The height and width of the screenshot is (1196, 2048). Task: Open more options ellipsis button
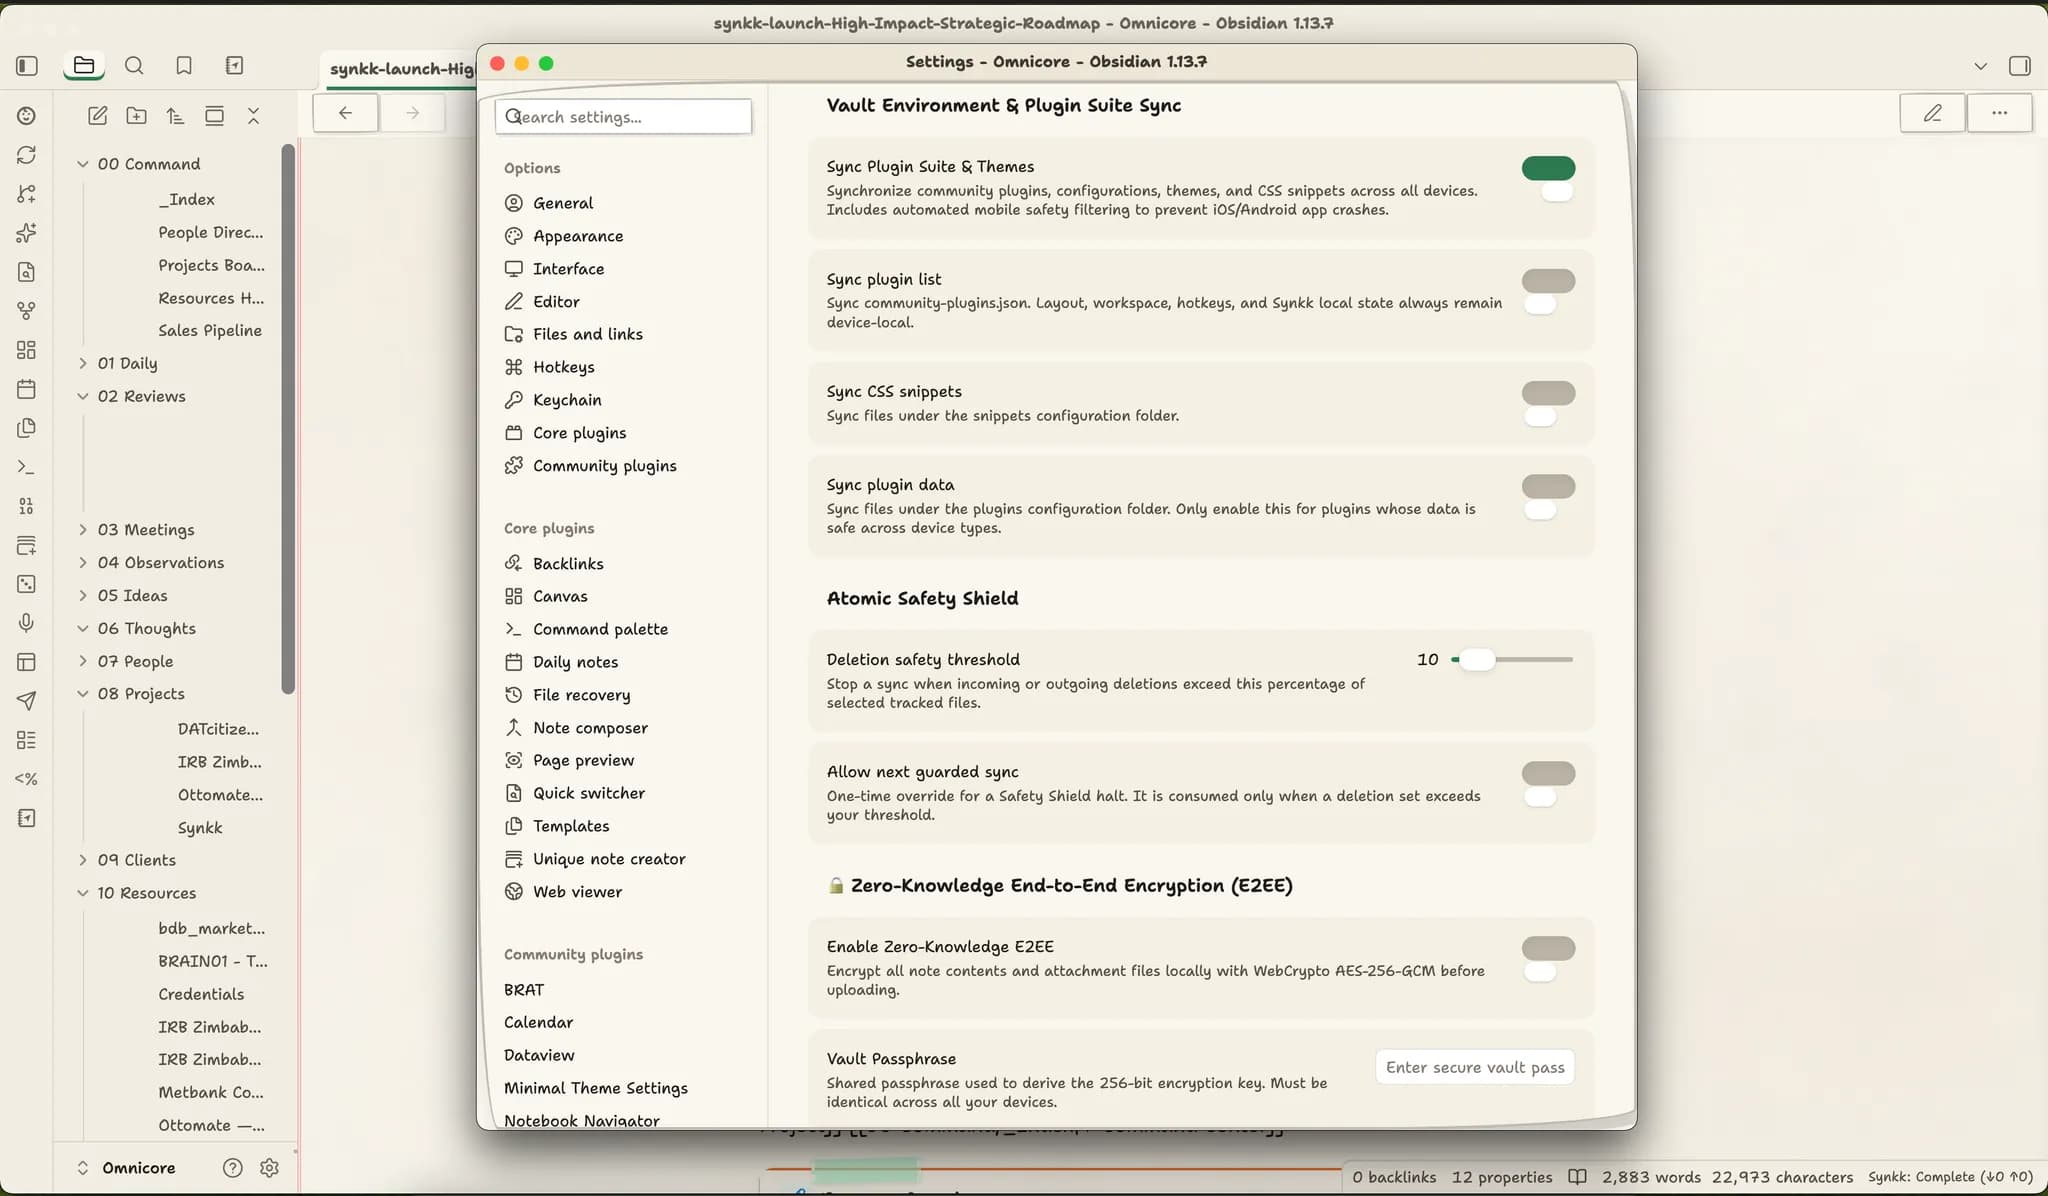click(1999, 113)
